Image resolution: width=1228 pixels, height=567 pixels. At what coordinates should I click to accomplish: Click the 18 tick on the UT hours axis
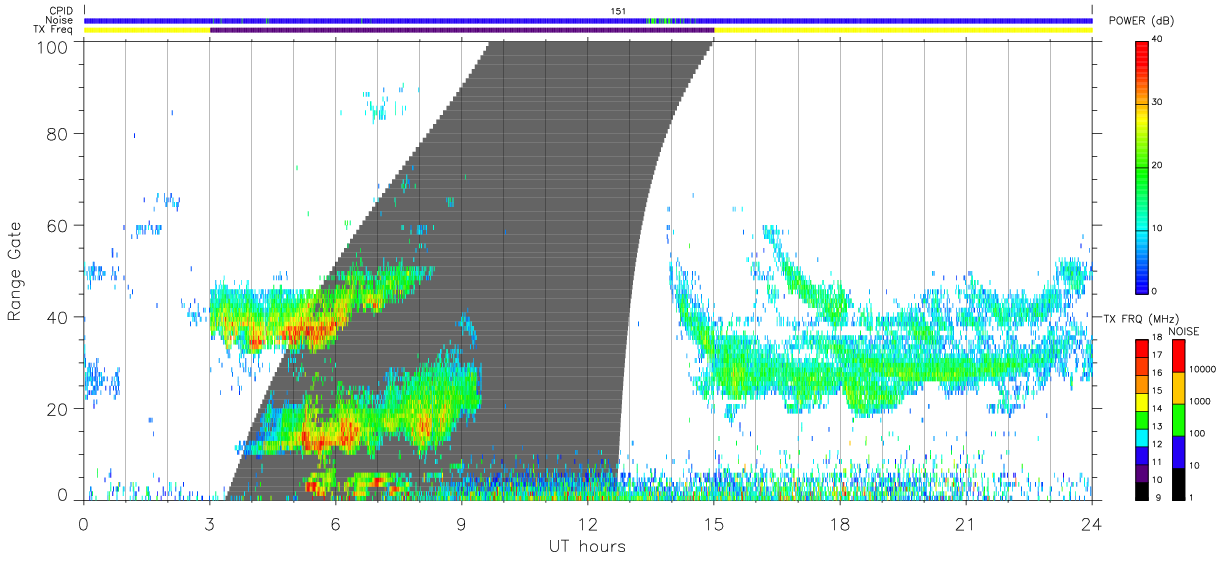tap(840, 523)
